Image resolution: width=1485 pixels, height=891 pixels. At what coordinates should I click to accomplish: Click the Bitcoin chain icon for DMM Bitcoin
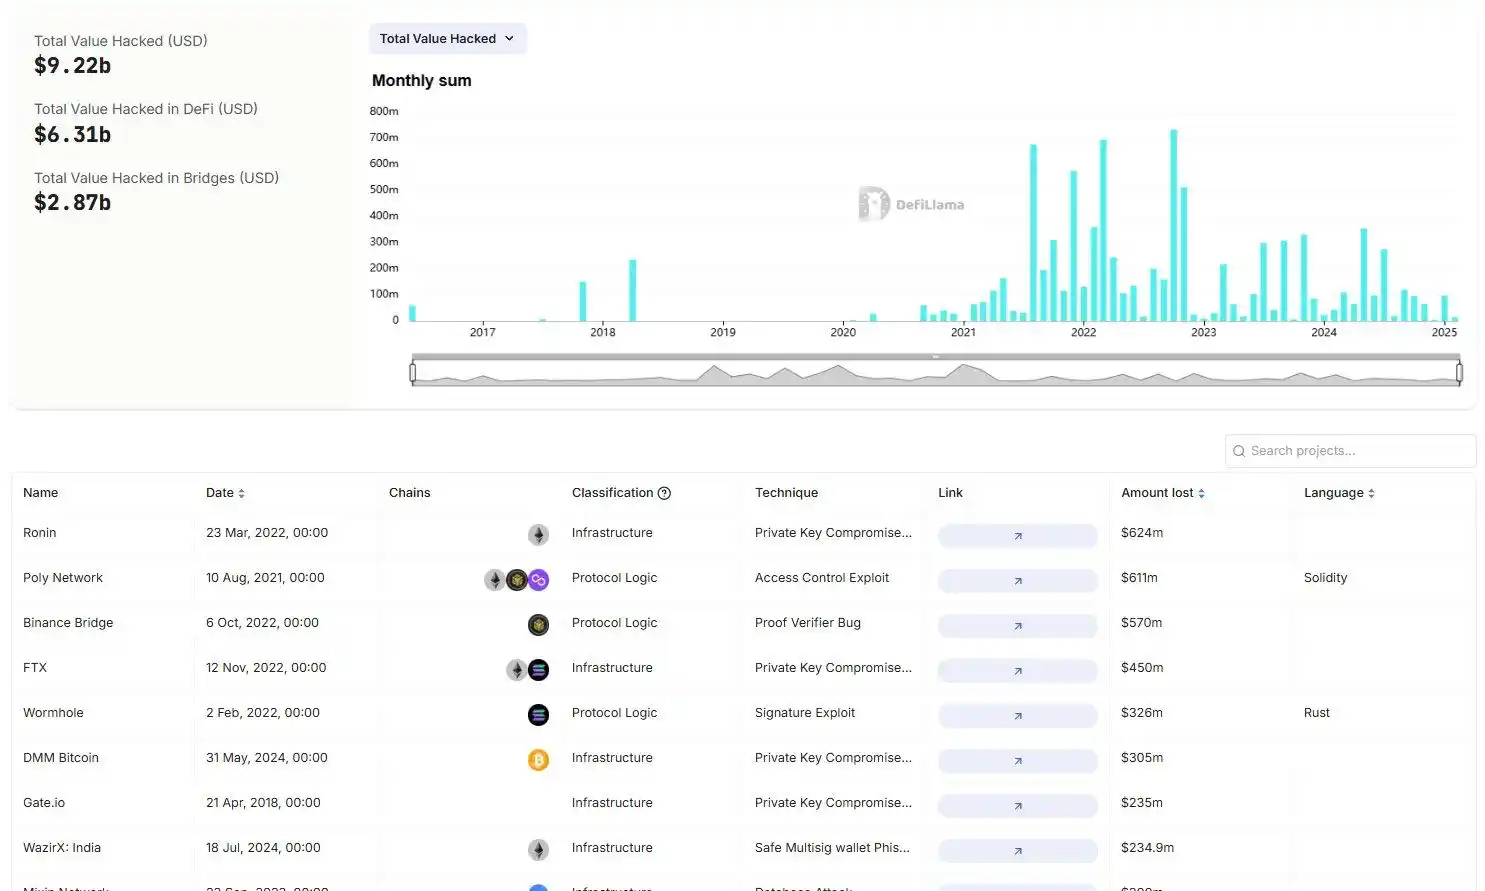pyautogui.click(x=538, y=760)
